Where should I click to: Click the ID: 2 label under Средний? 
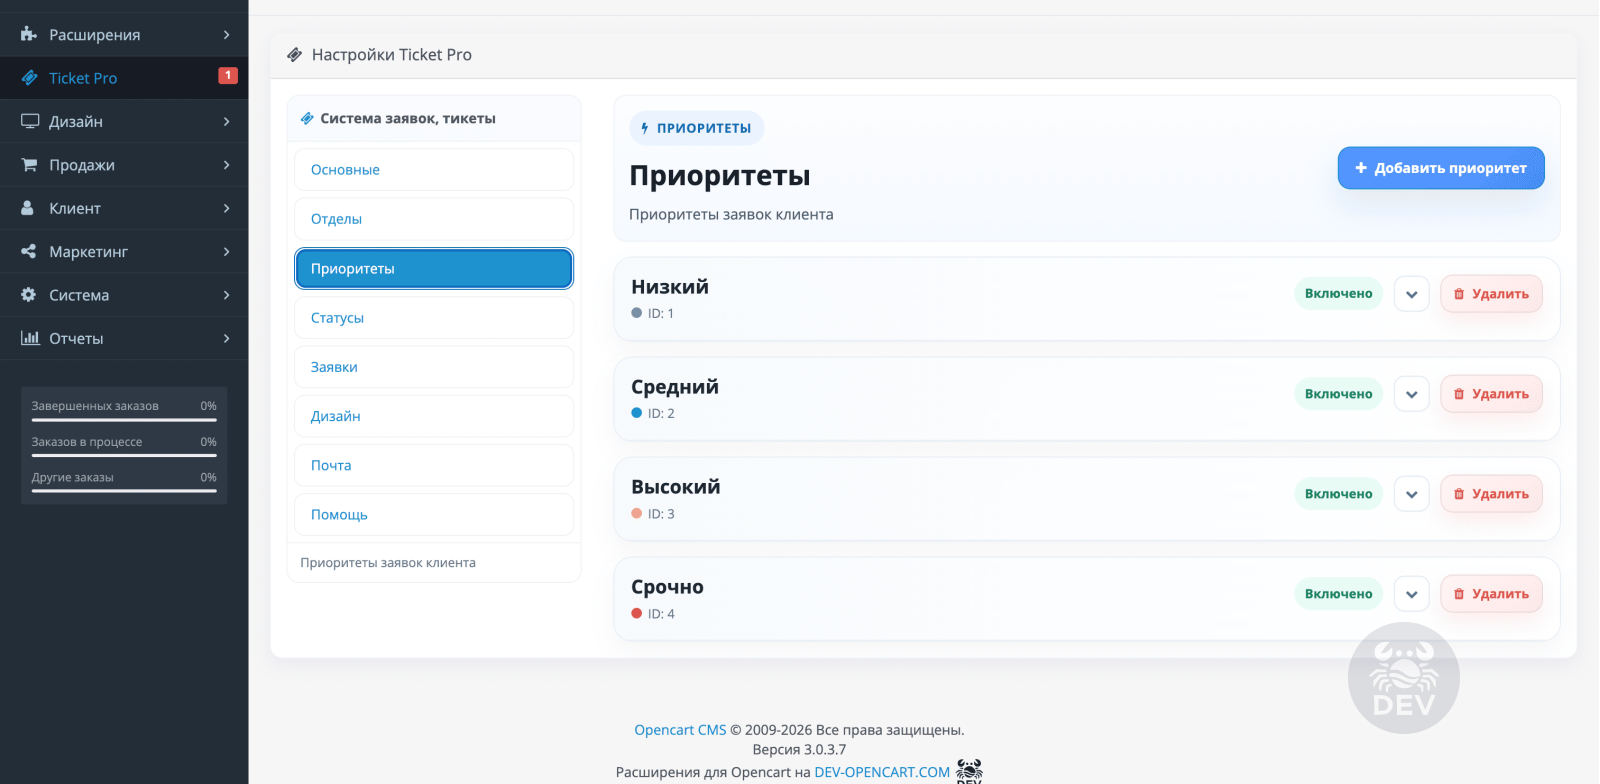(661, 414)
